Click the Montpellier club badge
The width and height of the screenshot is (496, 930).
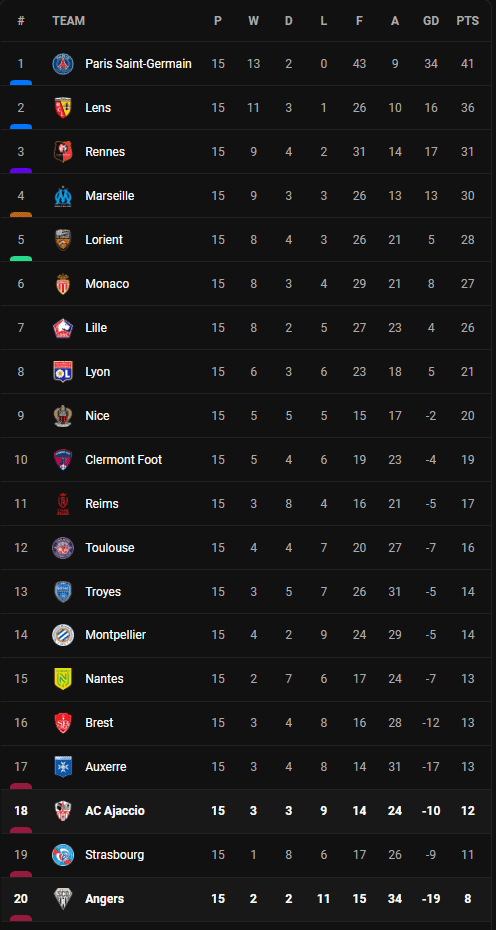[x=63, y=635]
